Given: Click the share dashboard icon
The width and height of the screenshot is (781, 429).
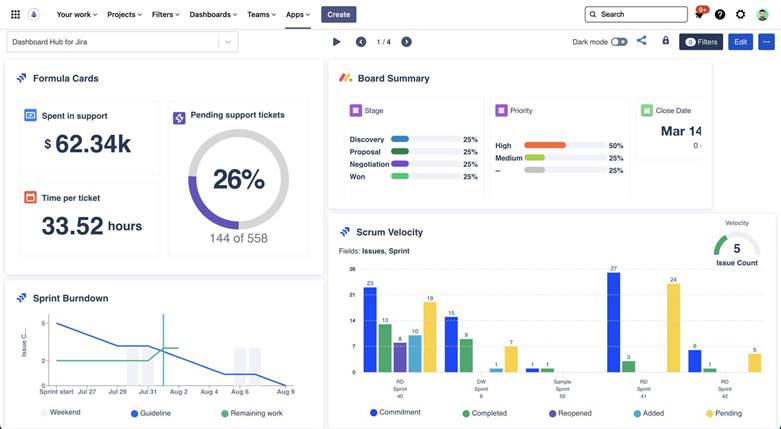Looking at the screenshot, I should coord(642,41).
